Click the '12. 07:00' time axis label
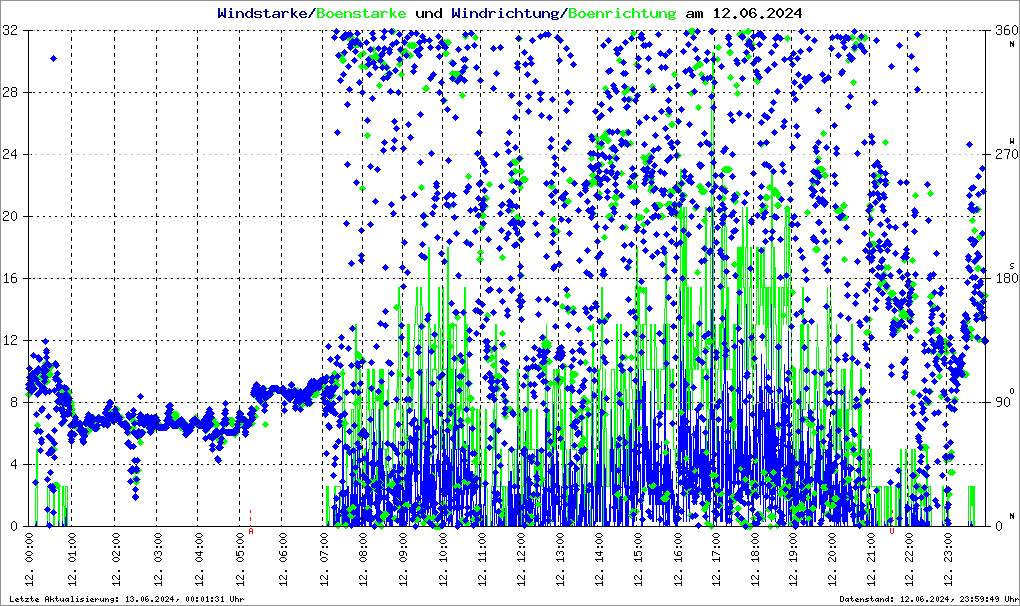 point(325,562)
